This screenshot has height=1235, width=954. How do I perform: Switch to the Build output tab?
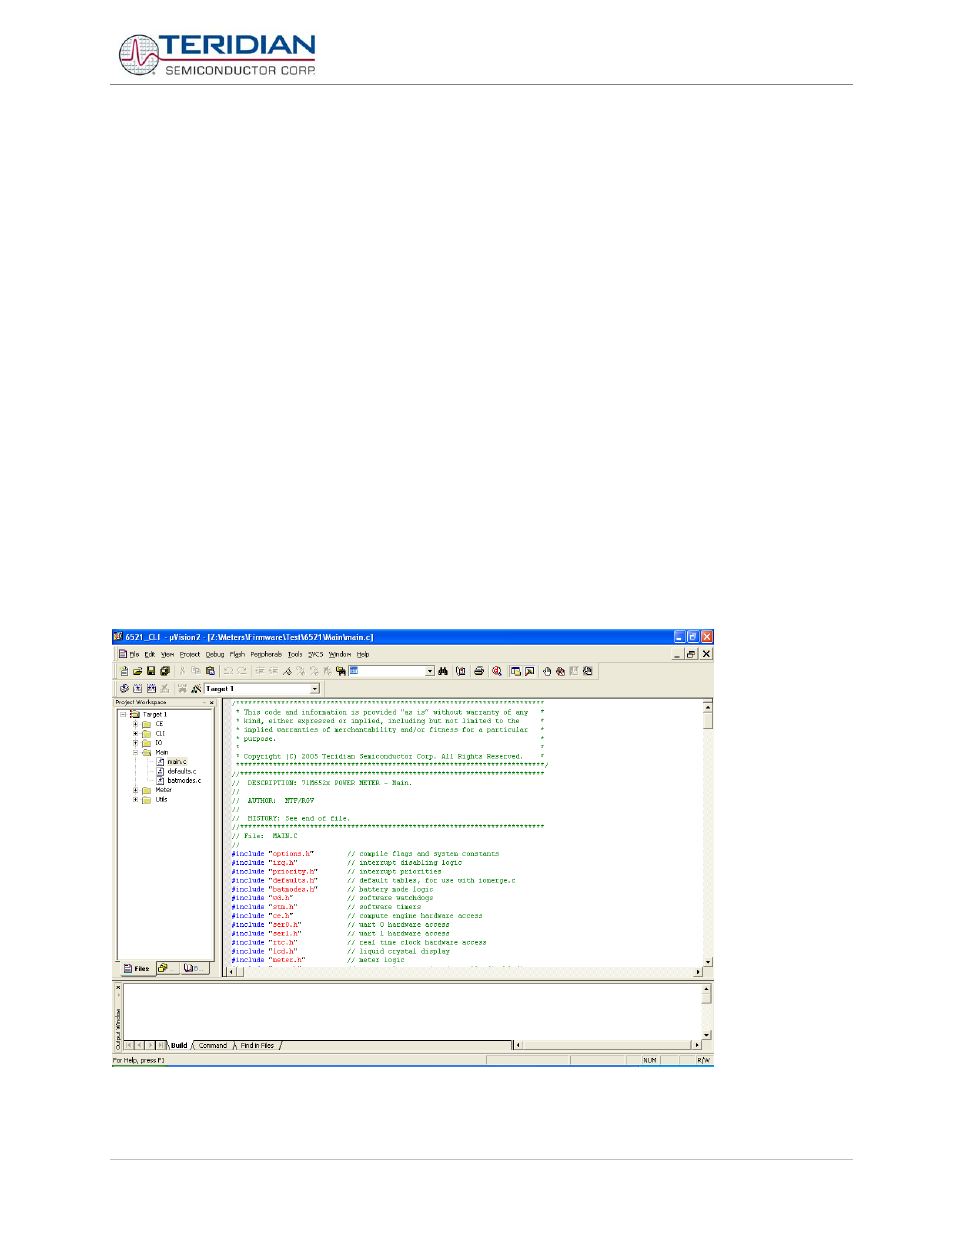179,1045
